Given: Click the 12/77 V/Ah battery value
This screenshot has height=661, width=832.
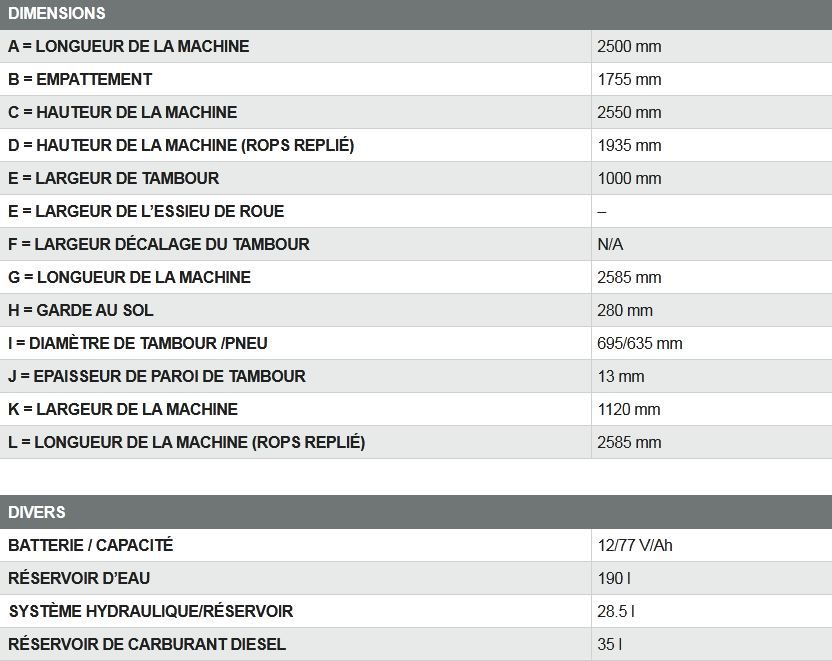Looking at the screenshot, I should pyautogui.click(x=635, y=545).
